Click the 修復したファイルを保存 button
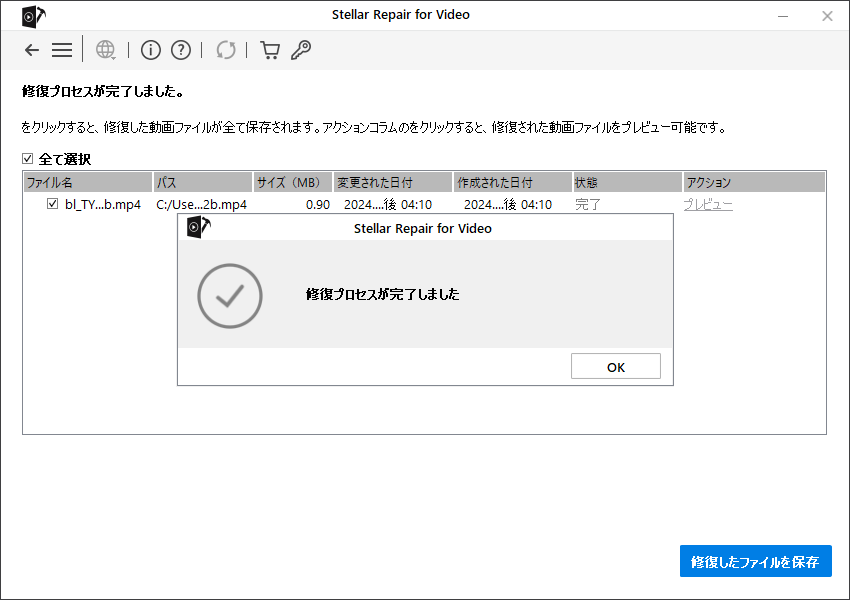 (756, 562)
